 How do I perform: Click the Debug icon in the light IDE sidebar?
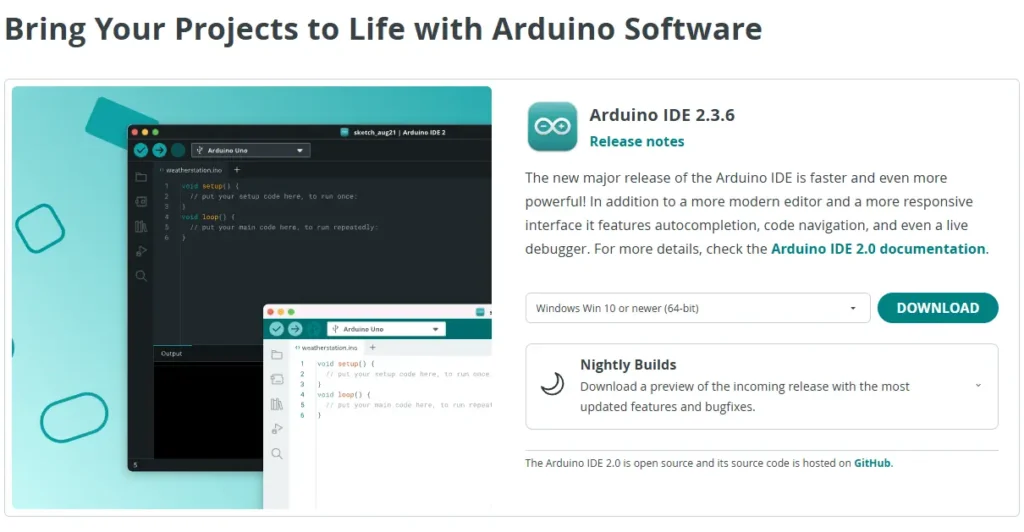(277, 429)
